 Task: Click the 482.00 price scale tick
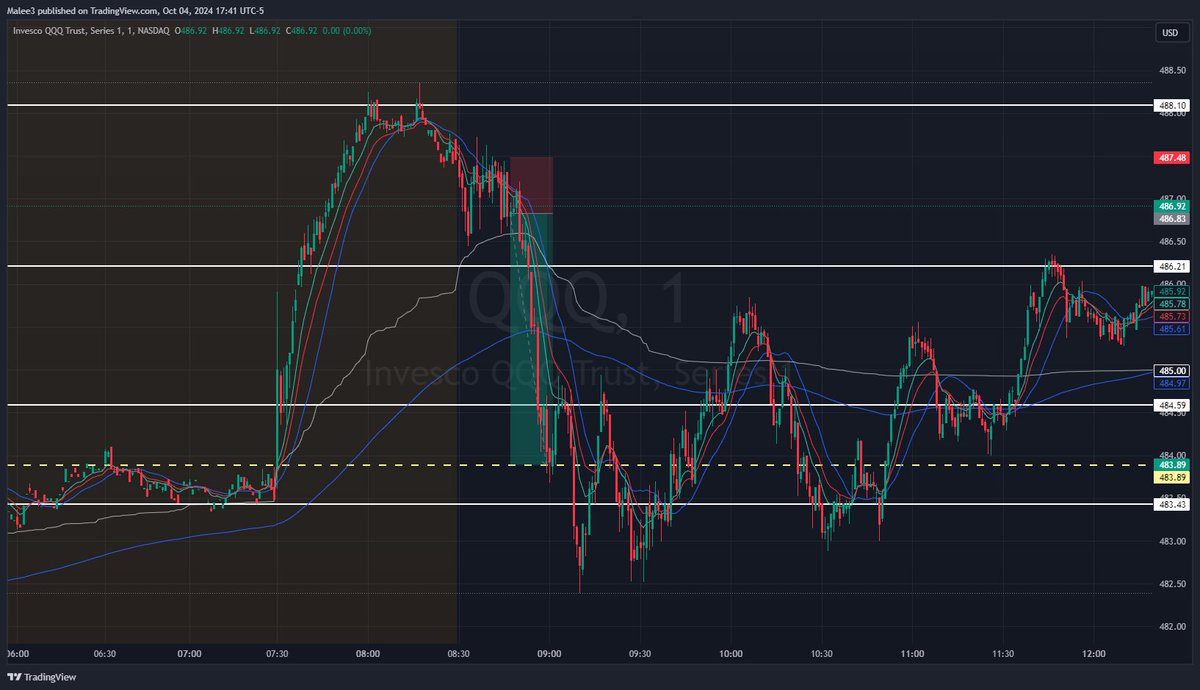click(x=1173, y=627)
